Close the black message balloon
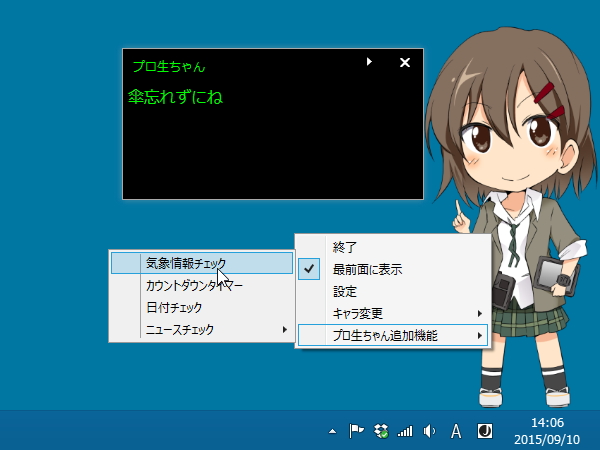 (405, 62)
